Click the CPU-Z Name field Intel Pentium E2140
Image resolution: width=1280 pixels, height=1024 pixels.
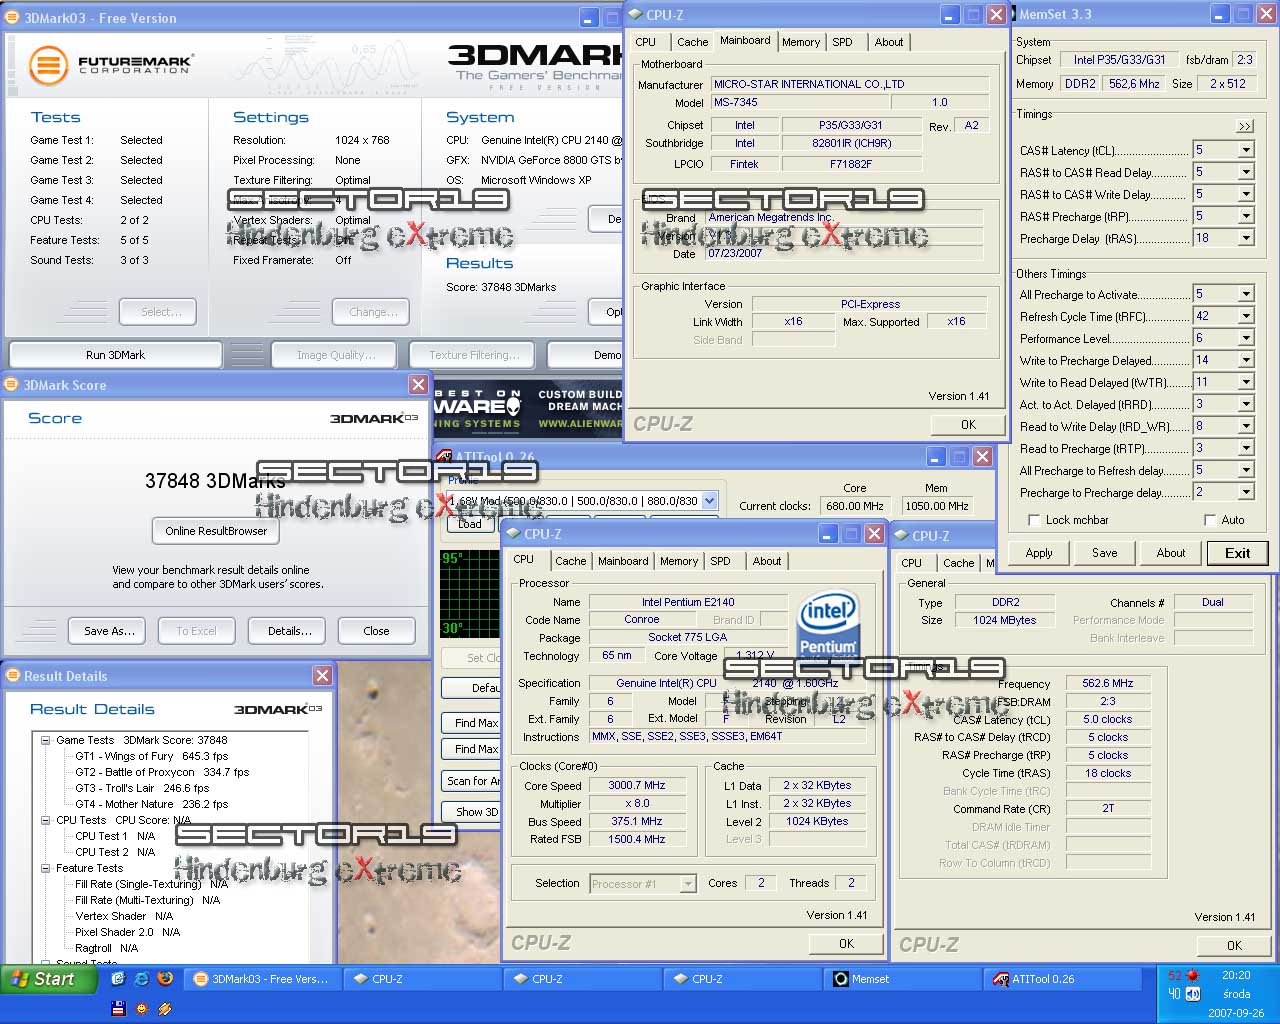[x=688, y=602]
